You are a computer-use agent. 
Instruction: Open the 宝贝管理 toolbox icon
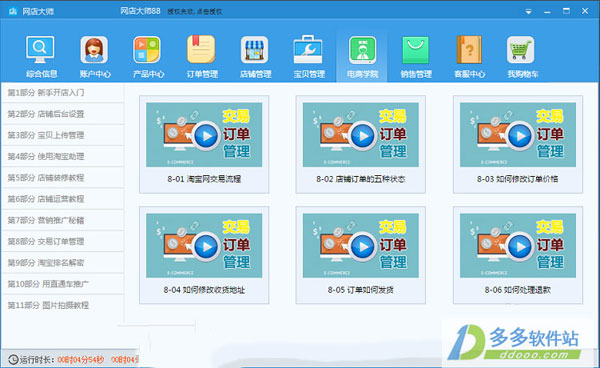[308, 50]
